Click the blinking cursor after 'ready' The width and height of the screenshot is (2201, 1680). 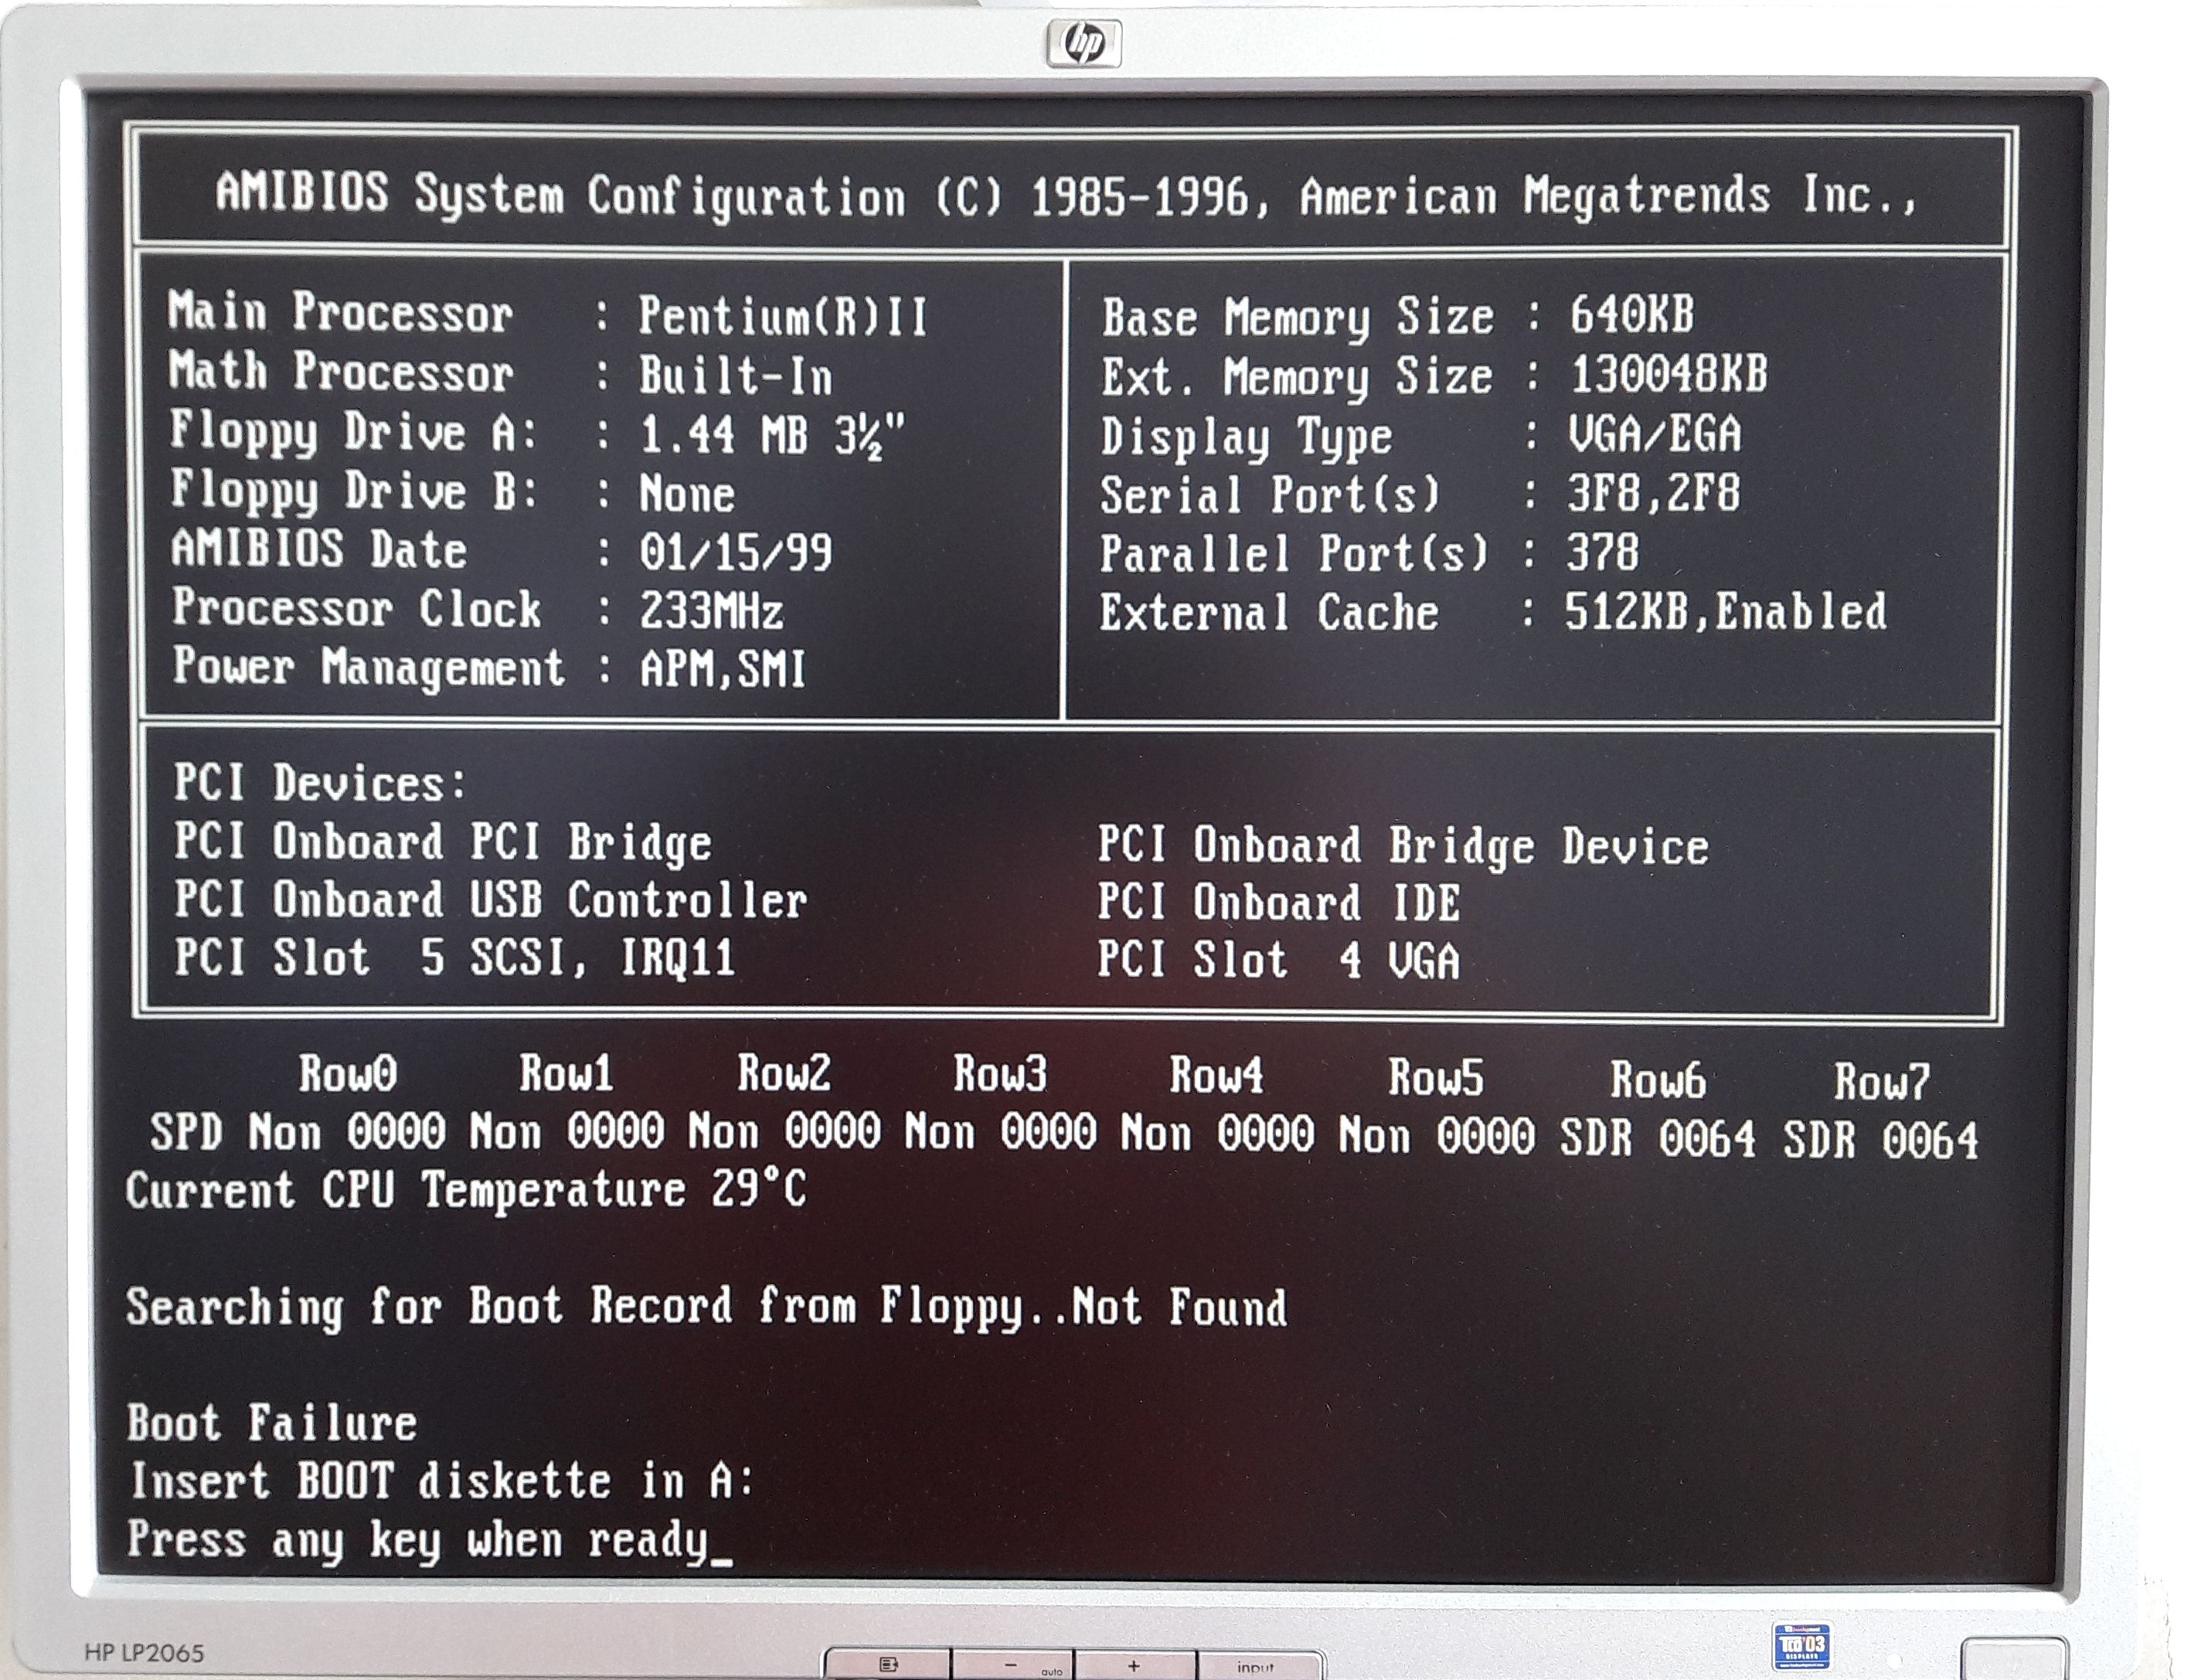(x=721, y=1563)
